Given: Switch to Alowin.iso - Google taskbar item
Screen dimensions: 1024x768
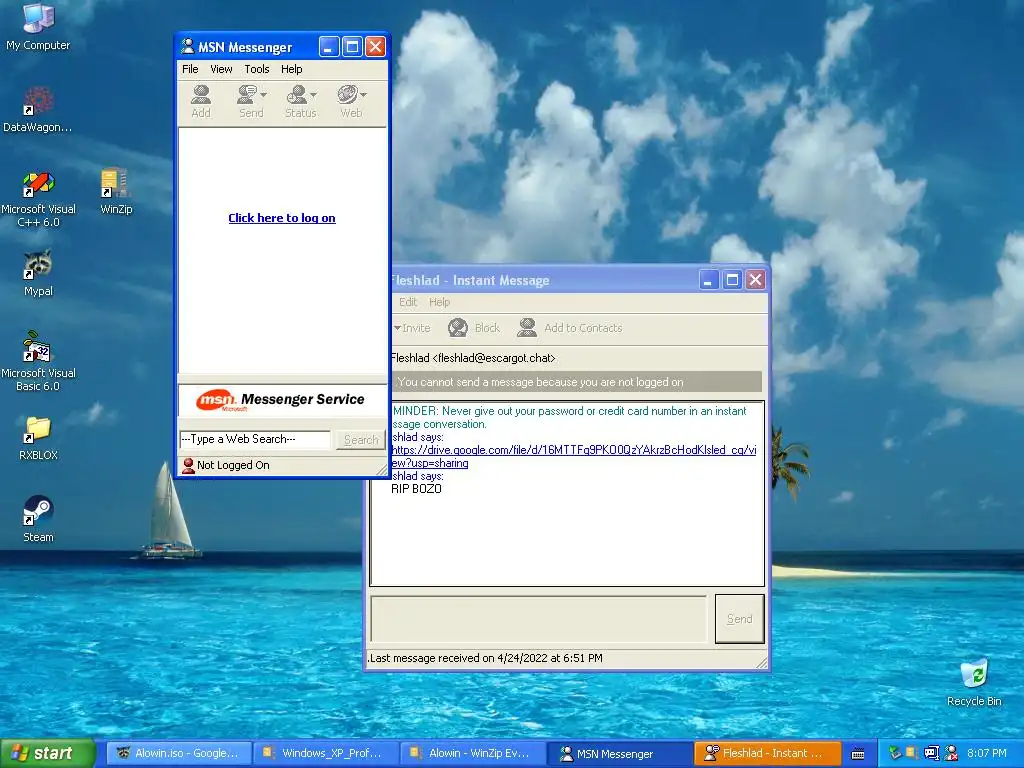Looking at the screenshot, I should (179, 753).
